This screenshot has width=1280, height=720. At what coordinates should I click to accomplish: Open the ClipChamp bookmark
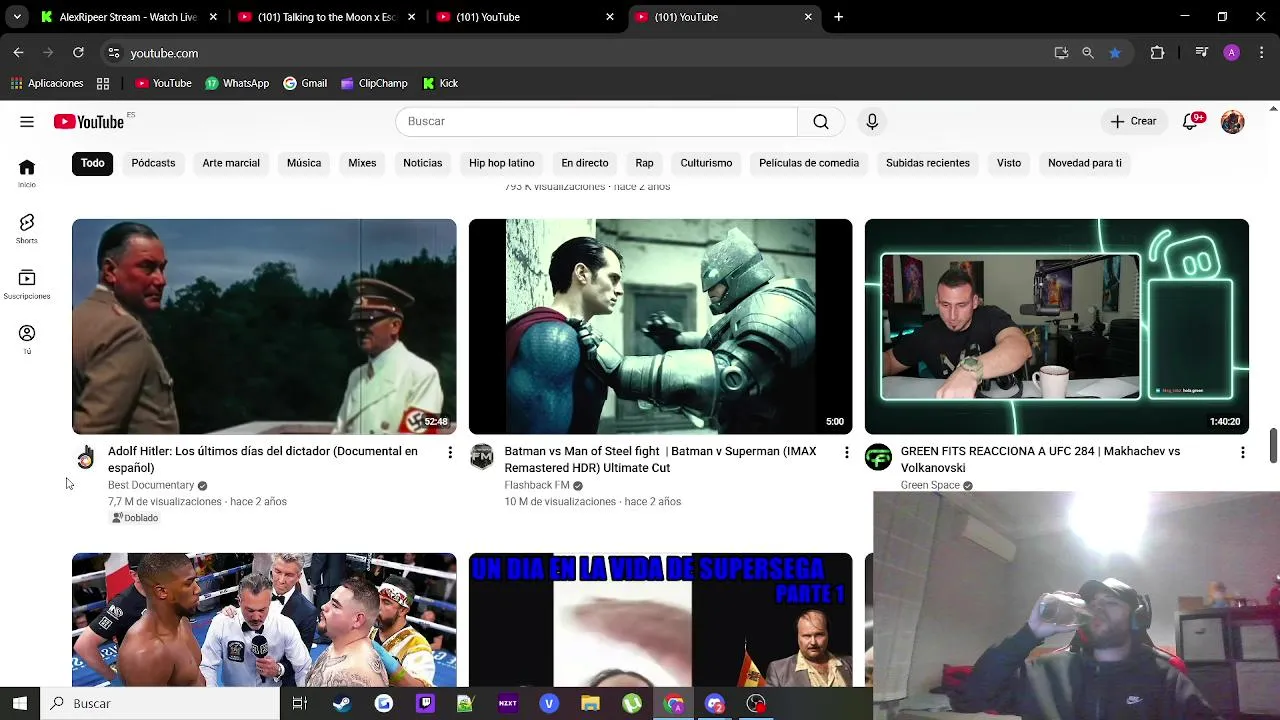click(374, 83)
